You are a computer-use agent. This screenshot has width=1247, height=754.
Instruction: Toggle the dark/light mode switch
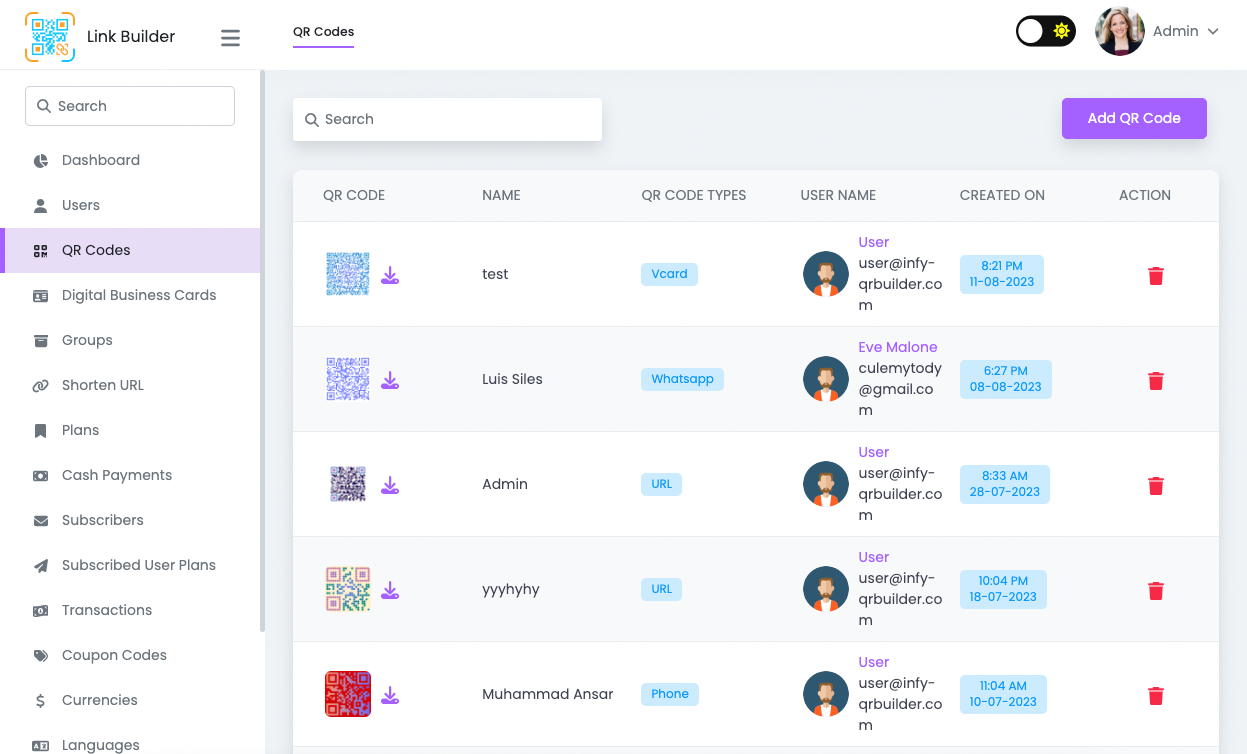1045,31
